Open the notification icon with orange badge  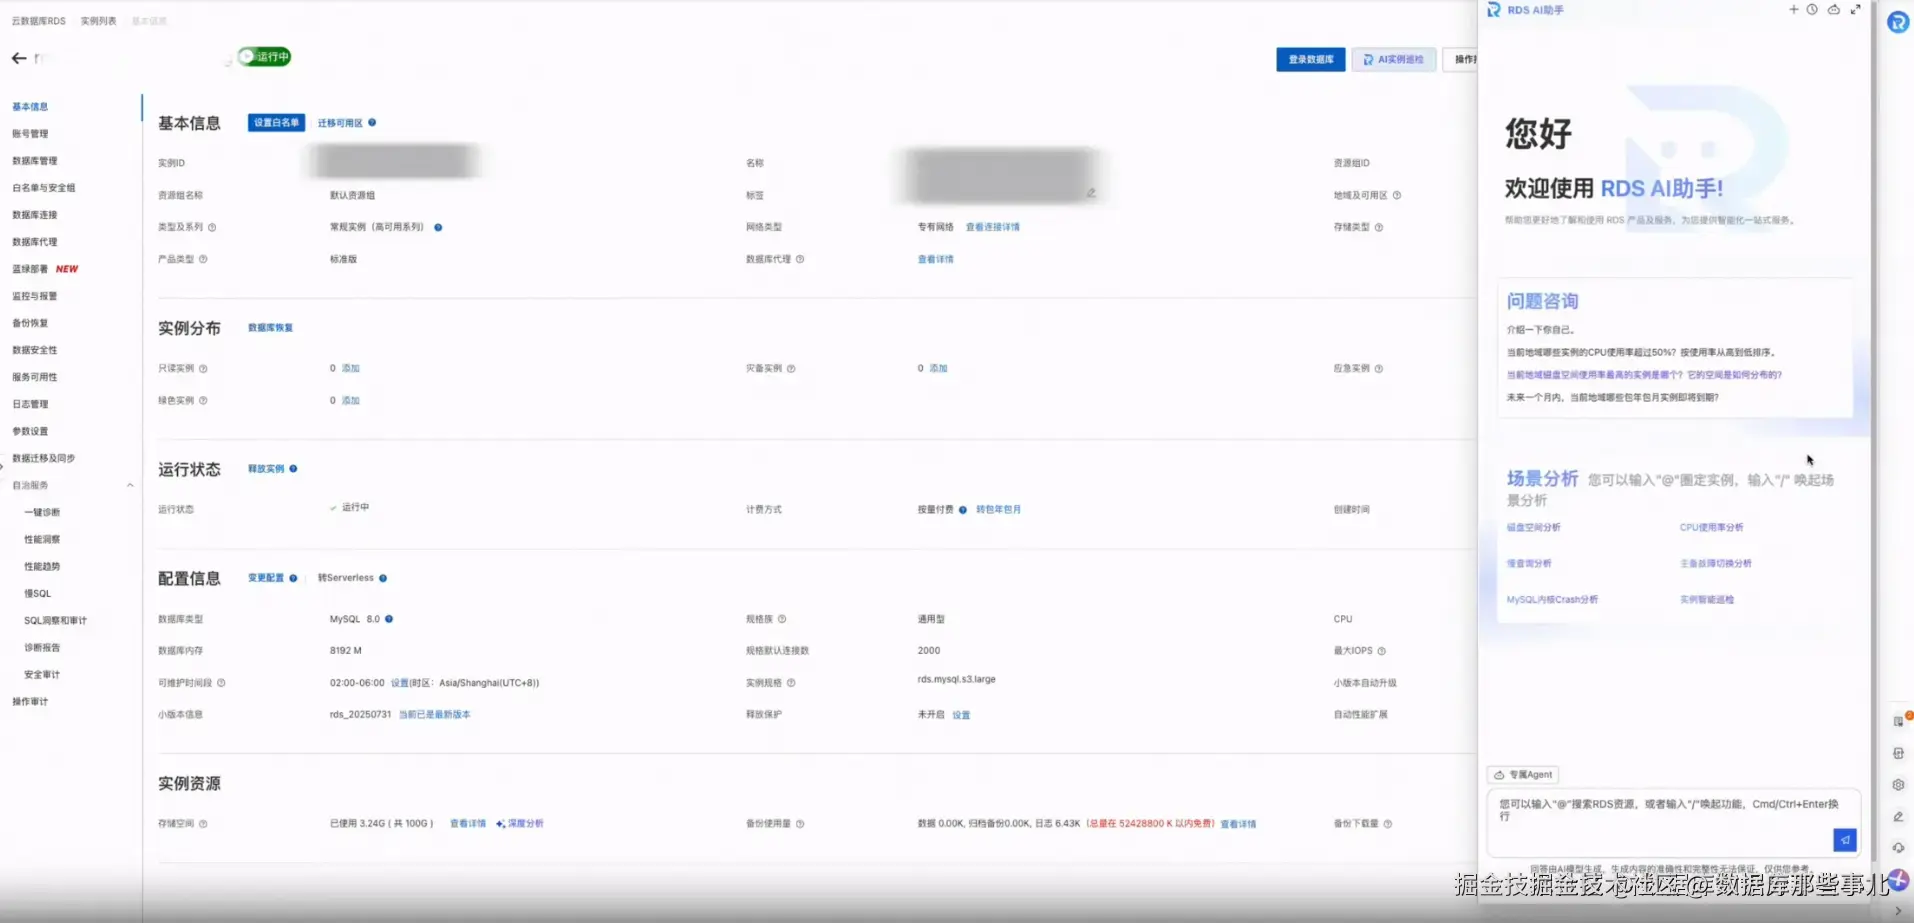point(1899,720)
